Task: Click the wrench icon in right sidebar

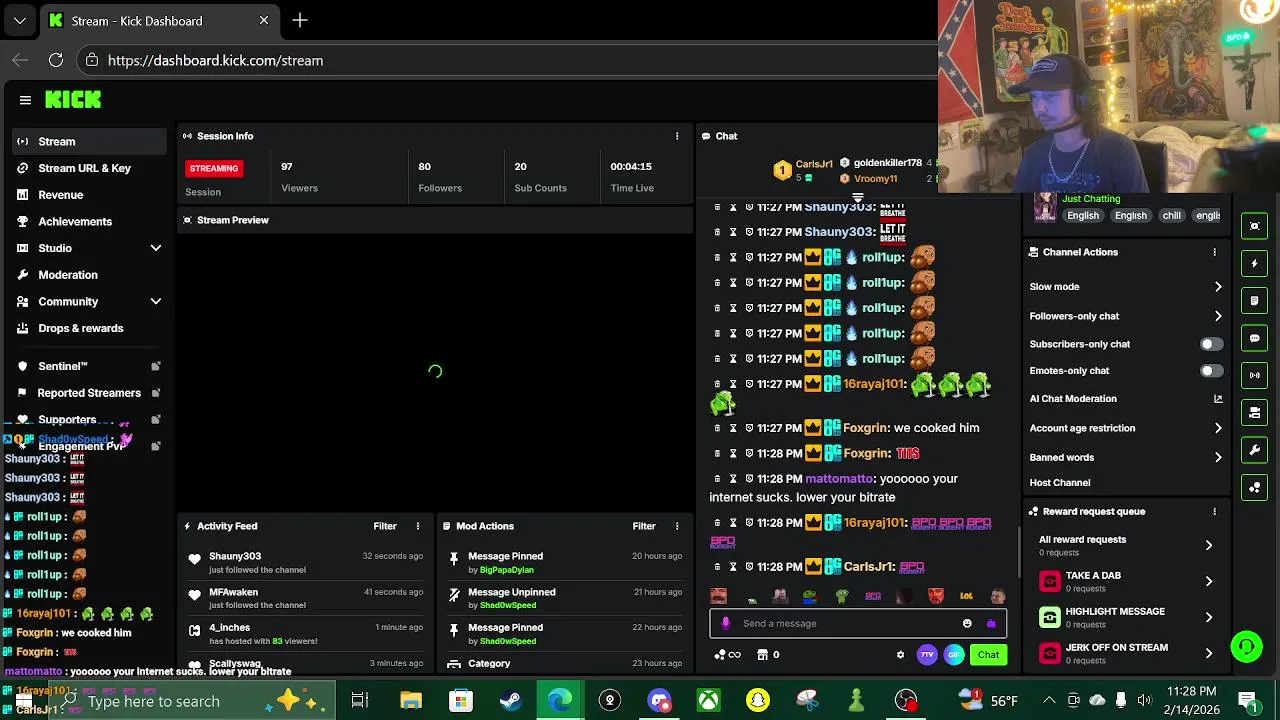Action: pos(1254,450)
